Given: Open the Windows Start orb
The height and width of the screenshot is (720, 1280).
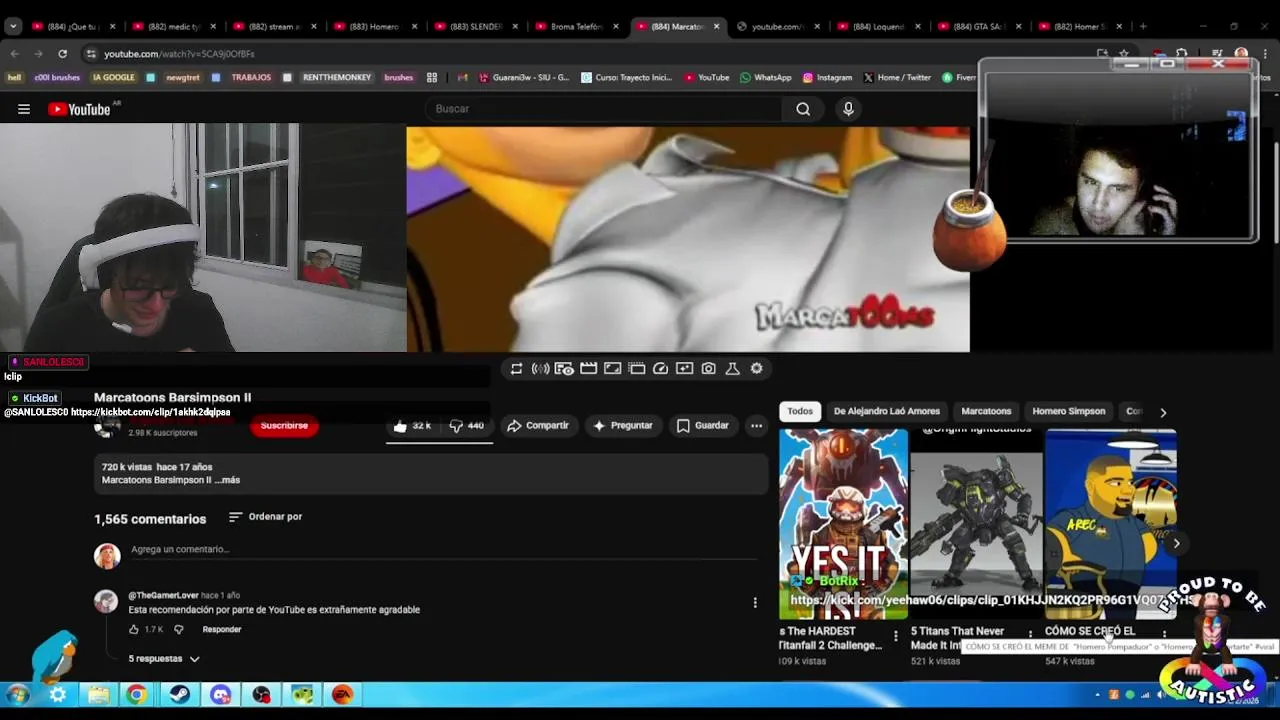Looking at the screenshot, I should (x=18, y=695).
